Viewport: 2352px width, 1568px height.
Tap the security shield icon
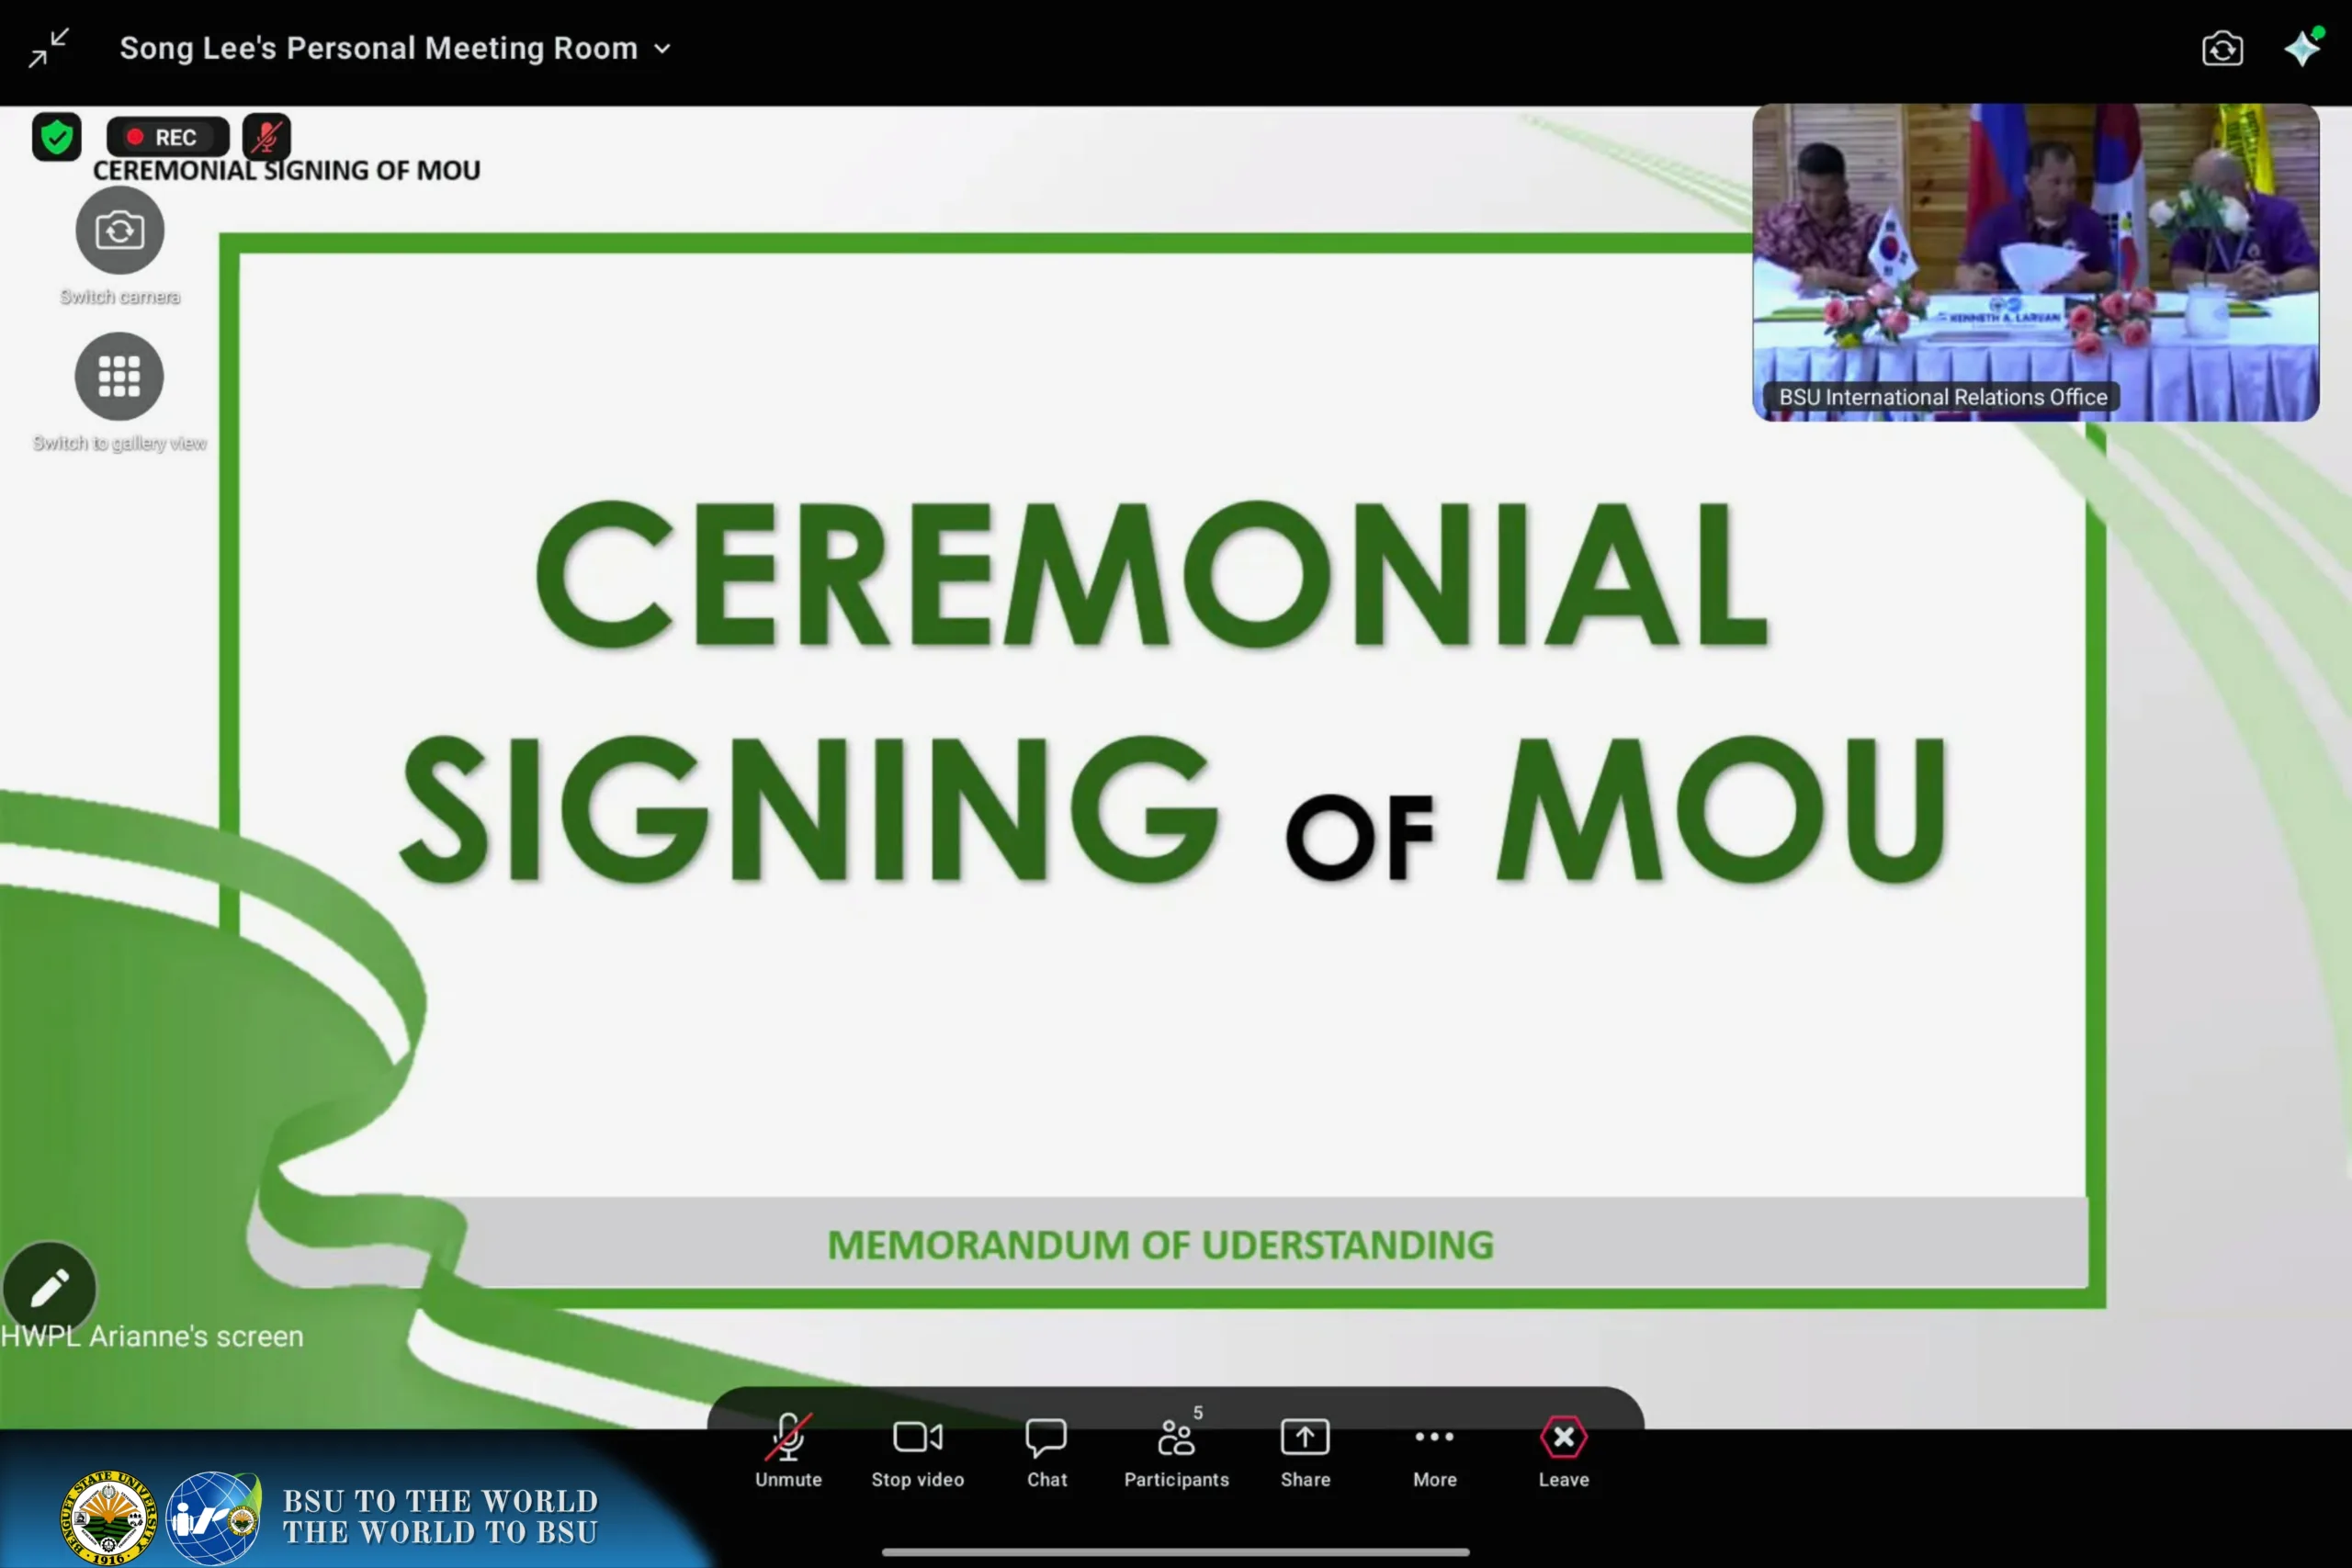point(56,136)
